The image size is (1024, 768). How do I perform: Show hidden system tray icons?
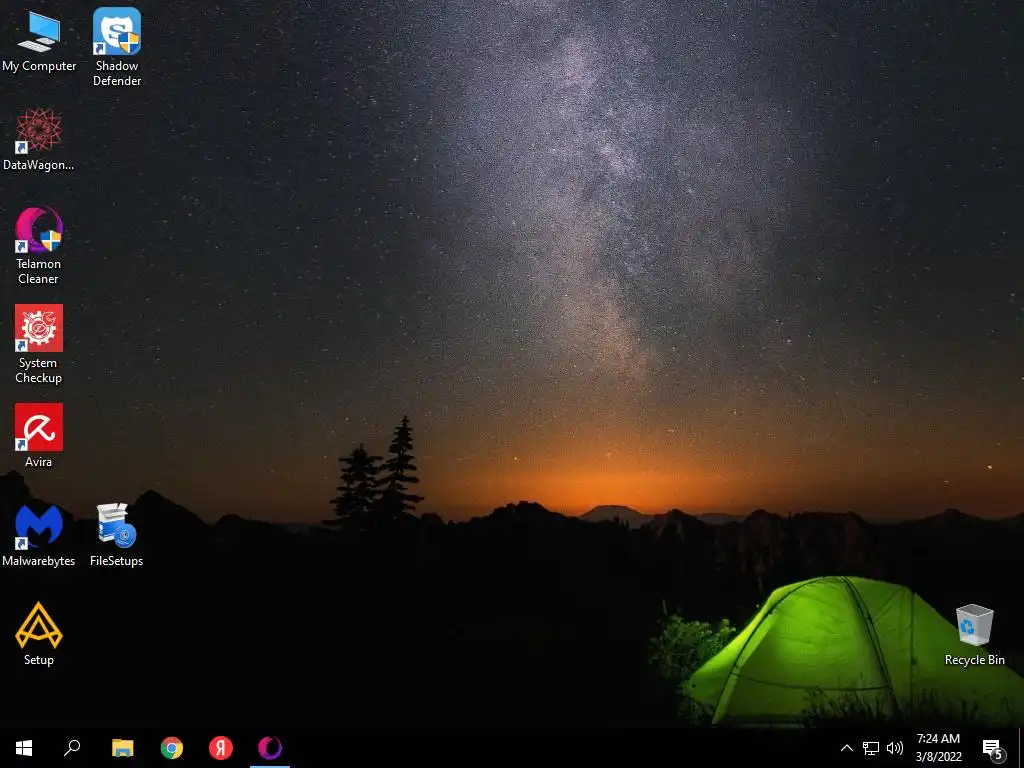click(x=846, y=748)
